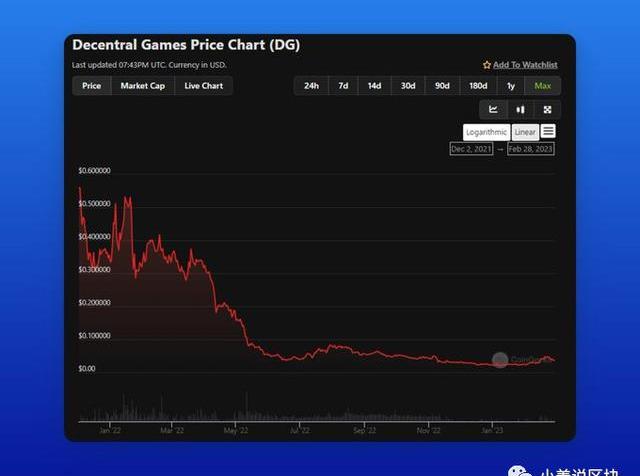Select the 24h time range button
Screen dimensions: 640x476
coord(311,86)
